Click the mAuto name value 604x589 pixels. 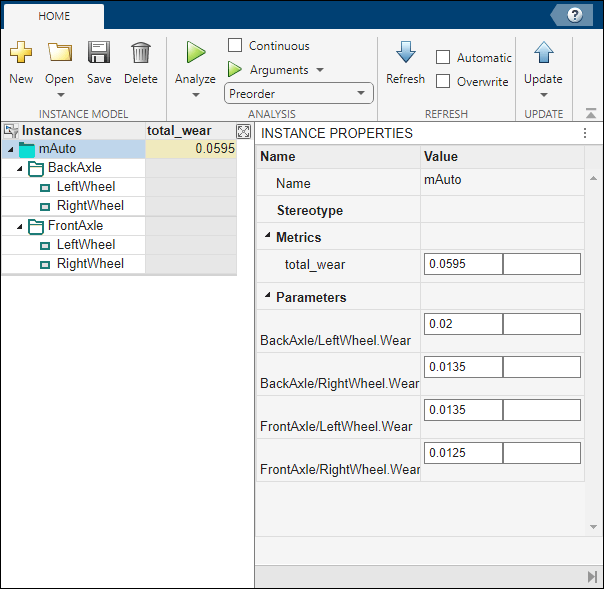(443, 180)
